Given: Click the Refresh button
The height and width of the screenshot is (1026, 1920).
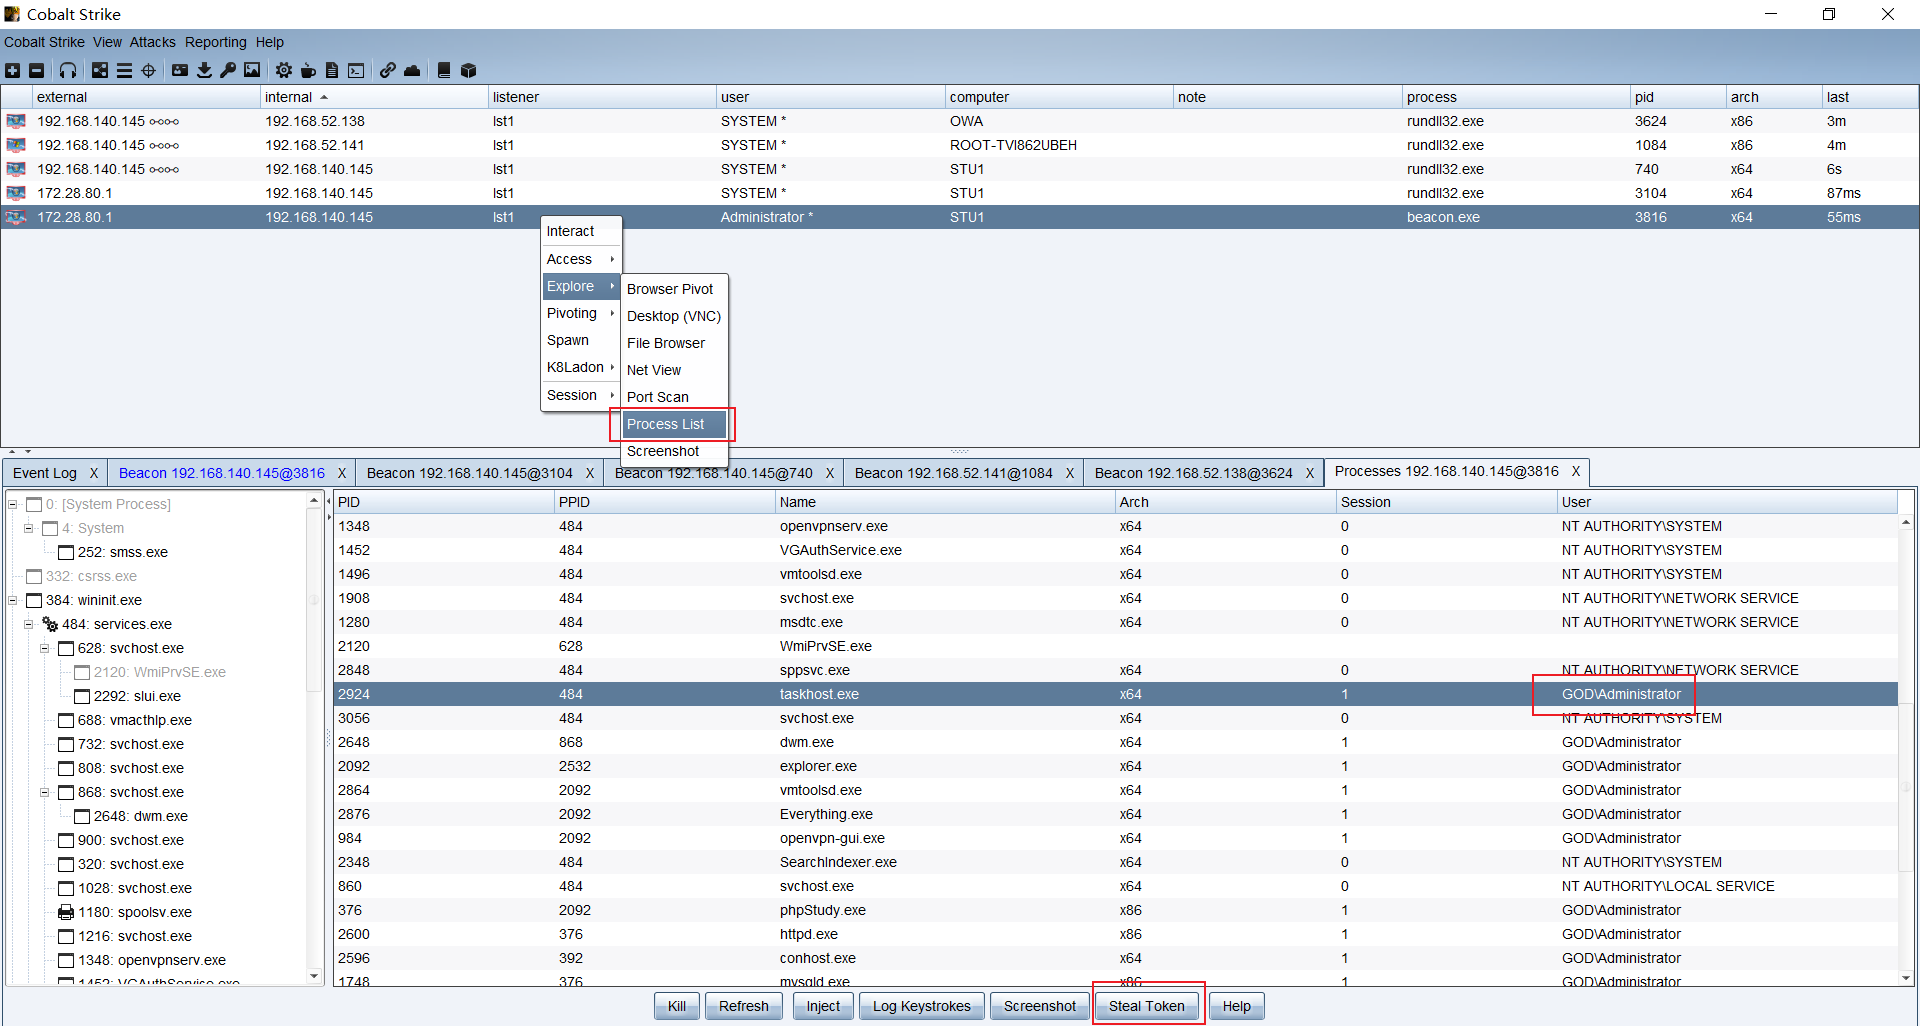Looking at the screenshot, I should pyautogui.click(x=744, y=1006).
